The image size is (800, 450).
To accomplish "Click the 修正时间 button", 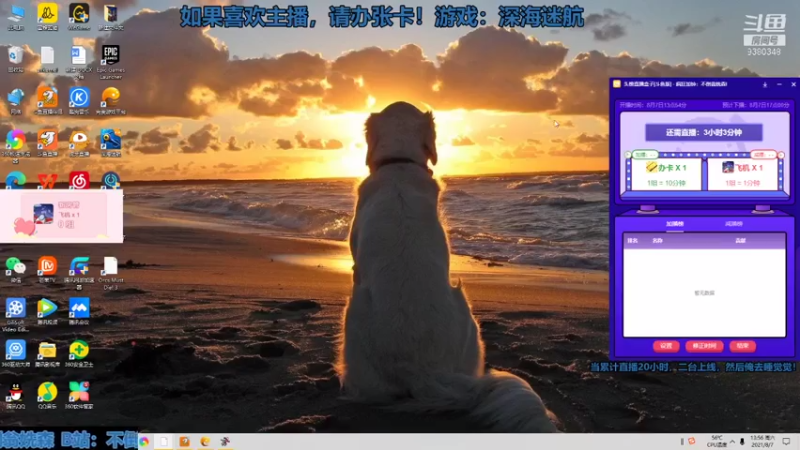I will 704,346.
